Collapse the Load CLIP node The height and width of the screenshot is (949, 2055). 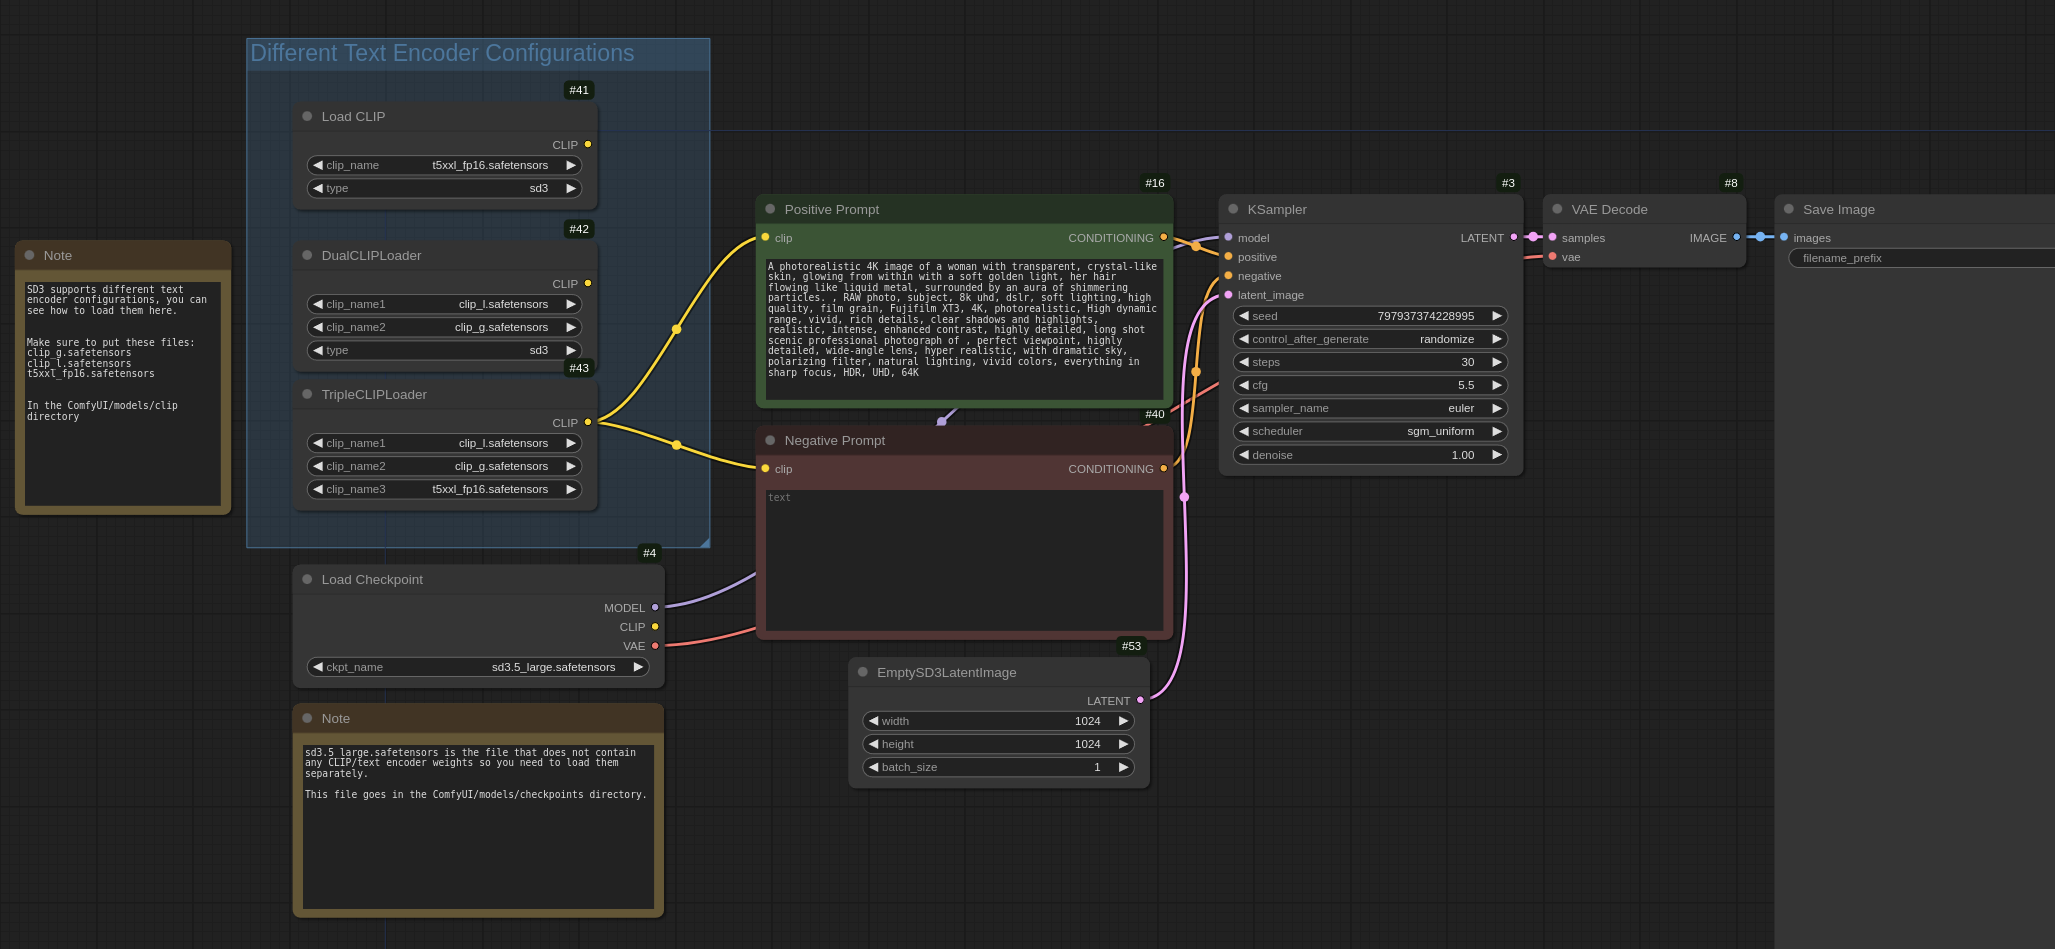point(307,116)
